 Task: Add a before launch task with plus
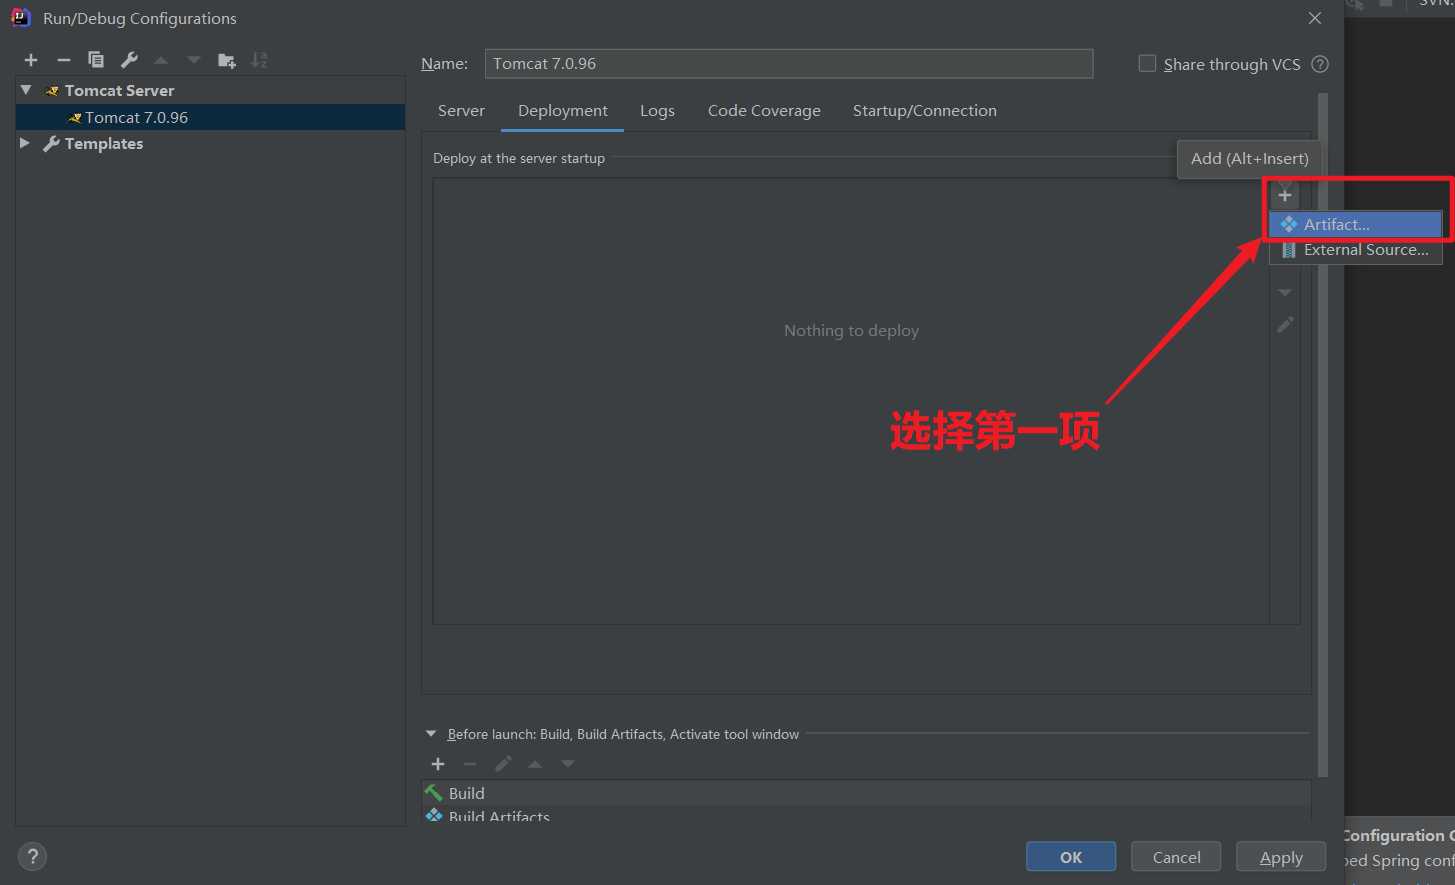point(438,764)
